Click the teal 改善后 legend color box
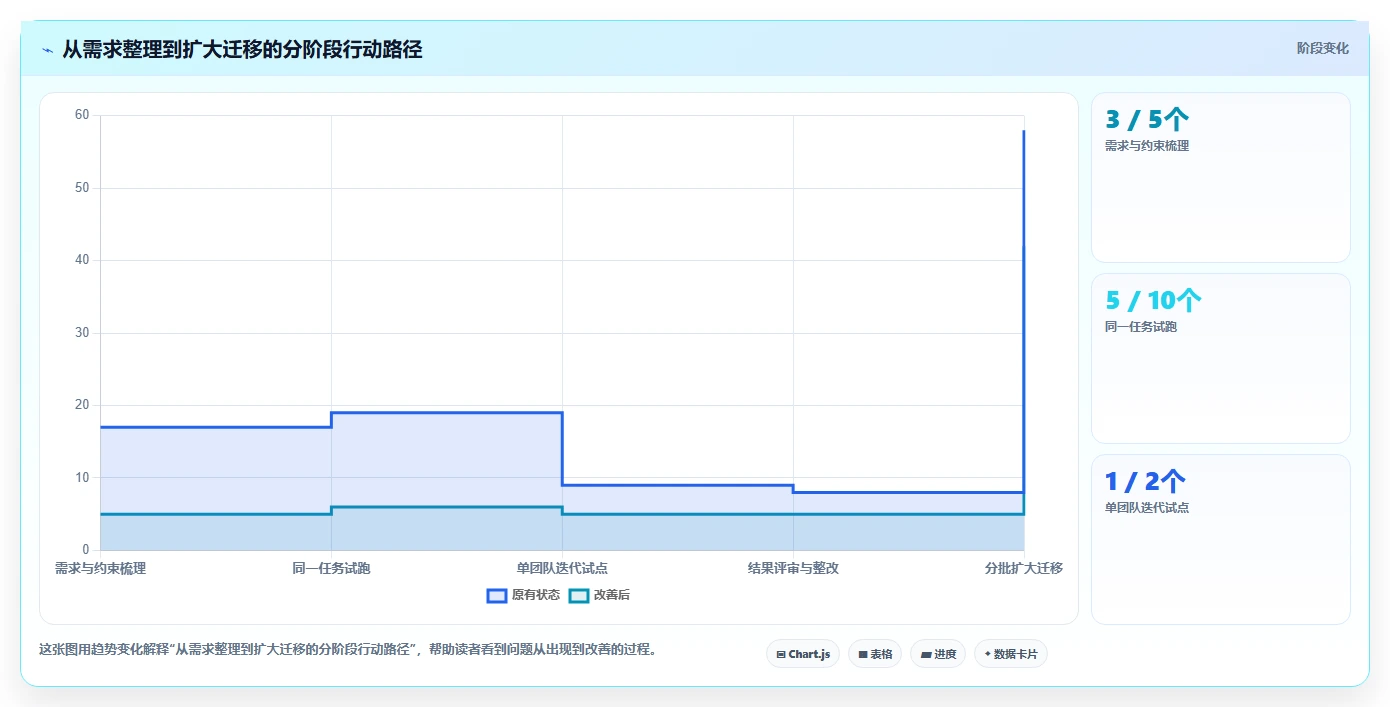 (579, 595)
